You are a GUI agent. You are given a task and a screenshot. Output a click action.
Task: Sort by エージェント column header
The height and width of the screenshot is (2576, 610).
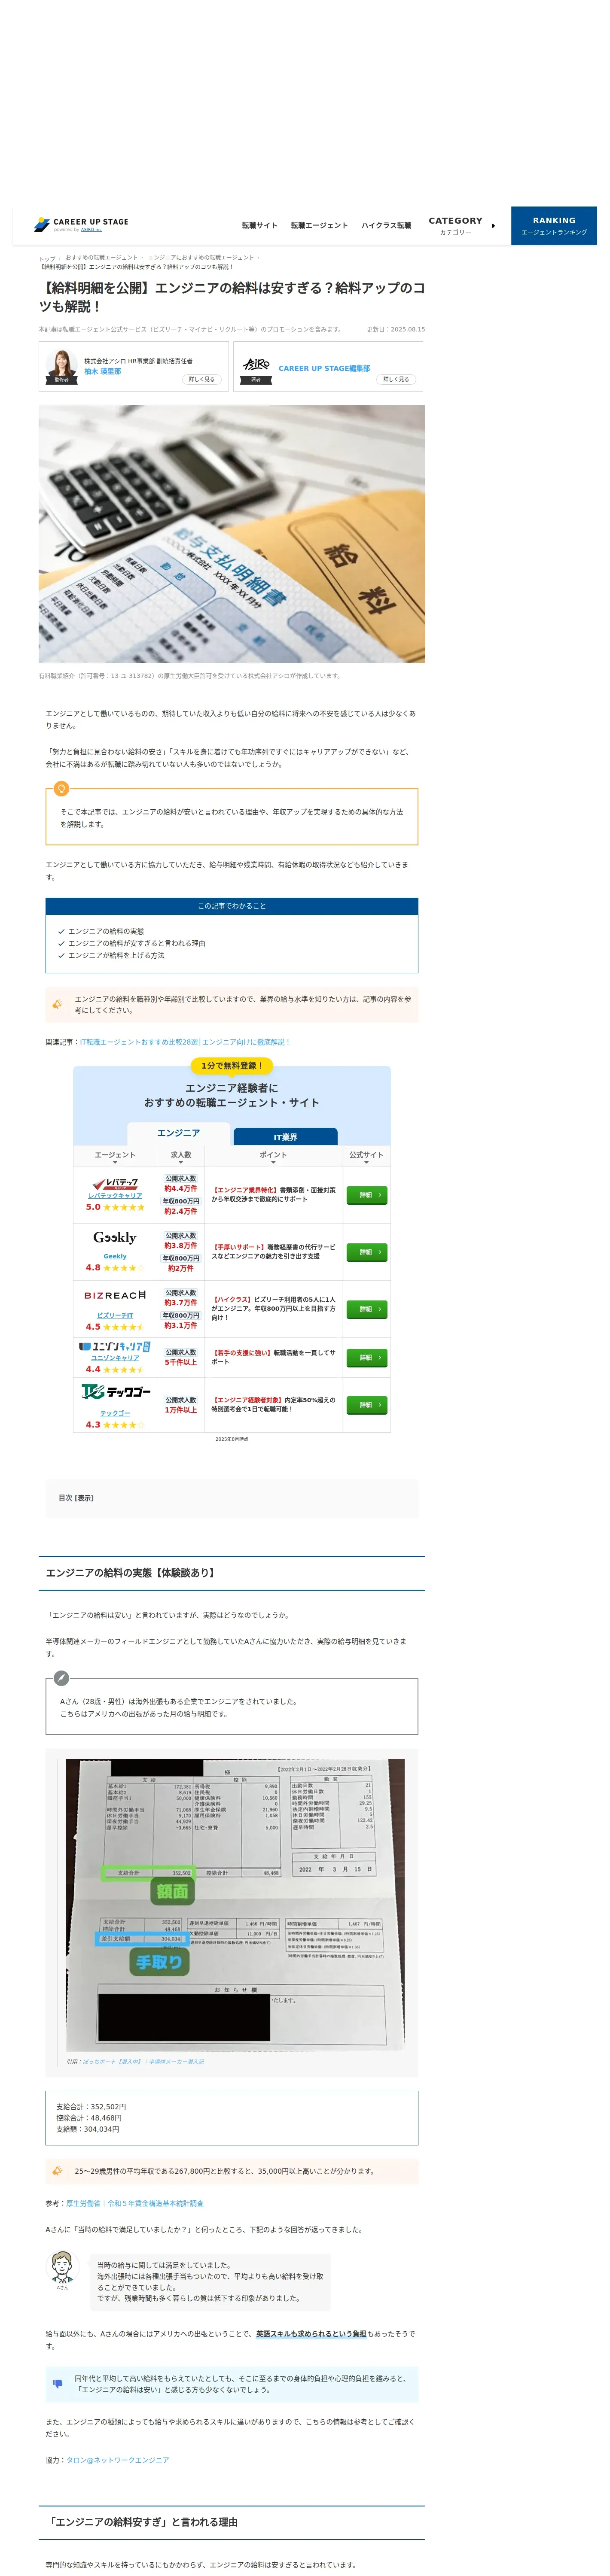pyautogui.click(x=115, y=1156)
